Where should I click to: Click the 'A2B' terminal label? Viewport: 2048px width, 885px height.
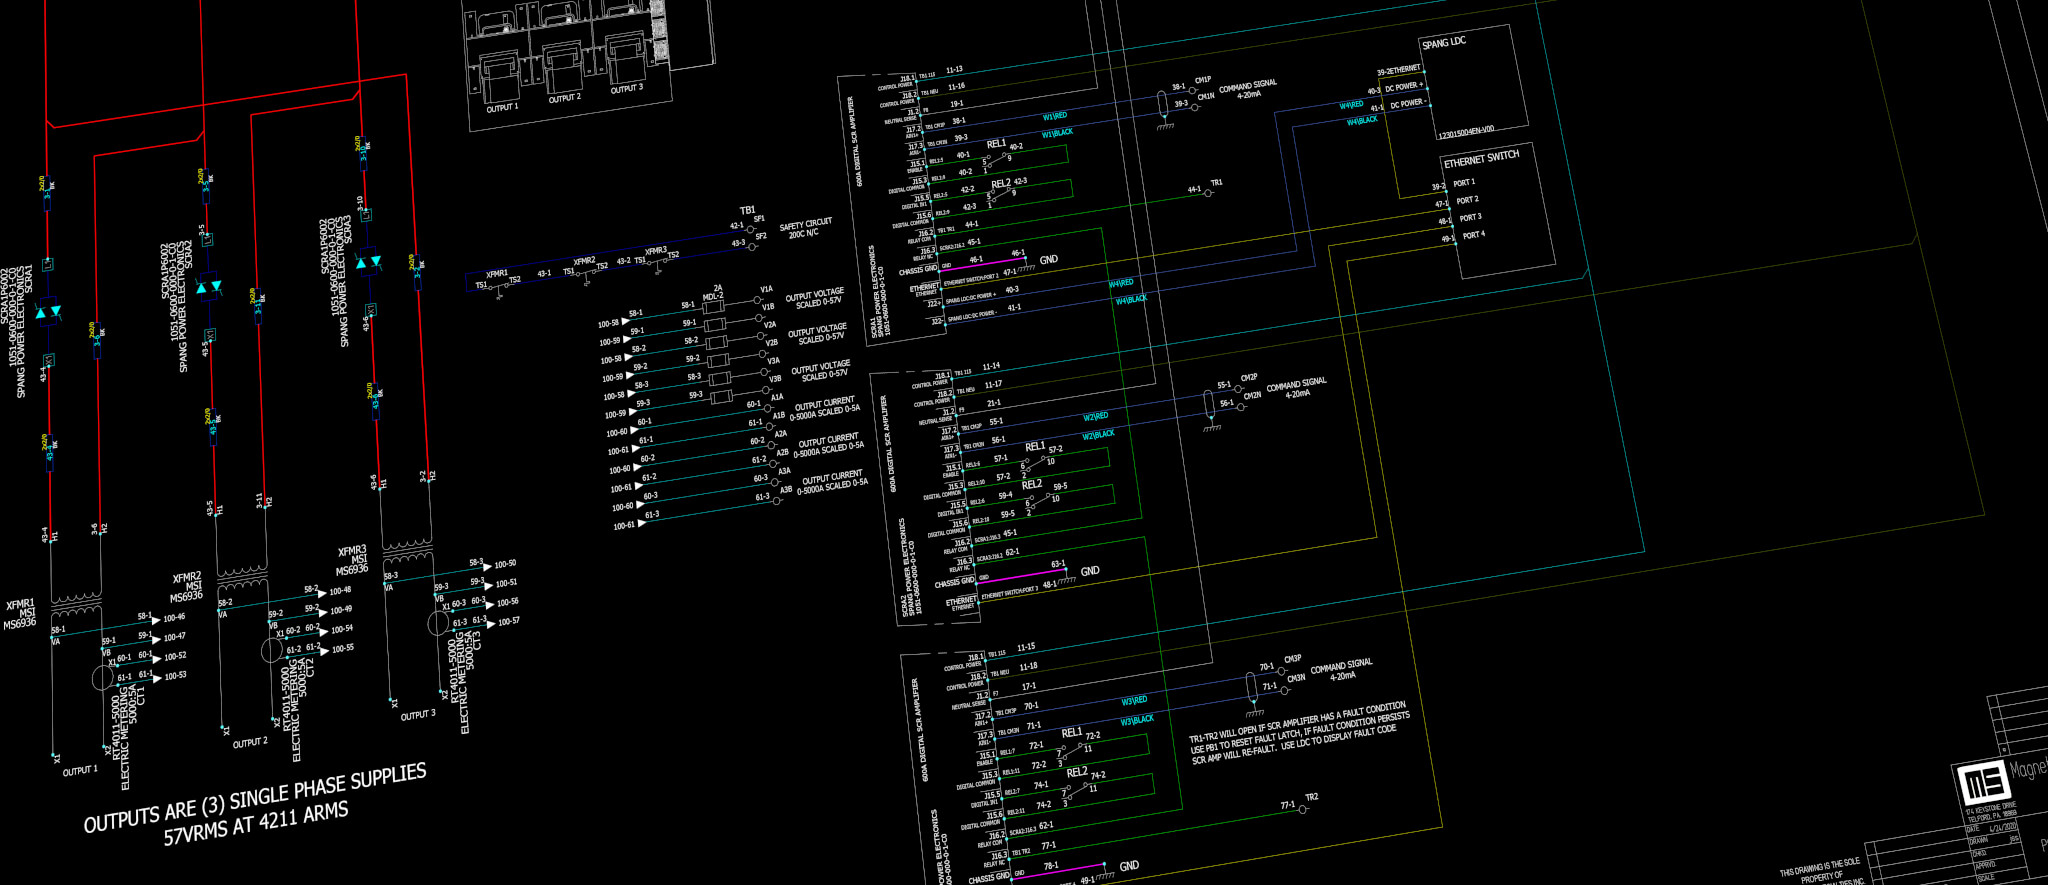click(x=783, y=452)
